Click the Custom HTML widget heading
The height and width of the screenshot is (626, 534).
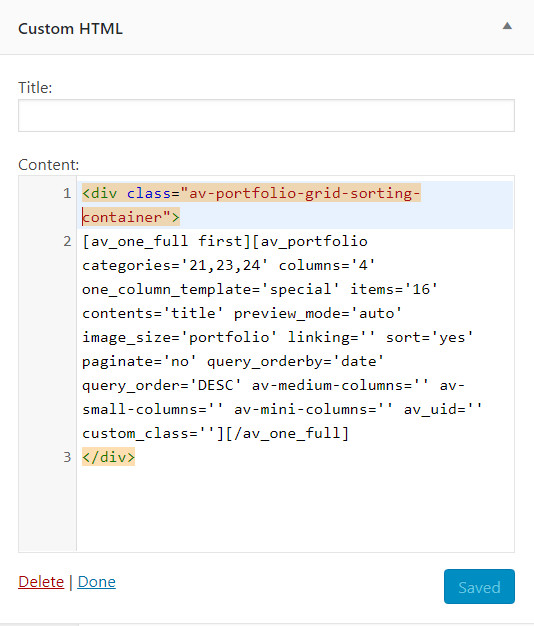(x=70, y=29)
